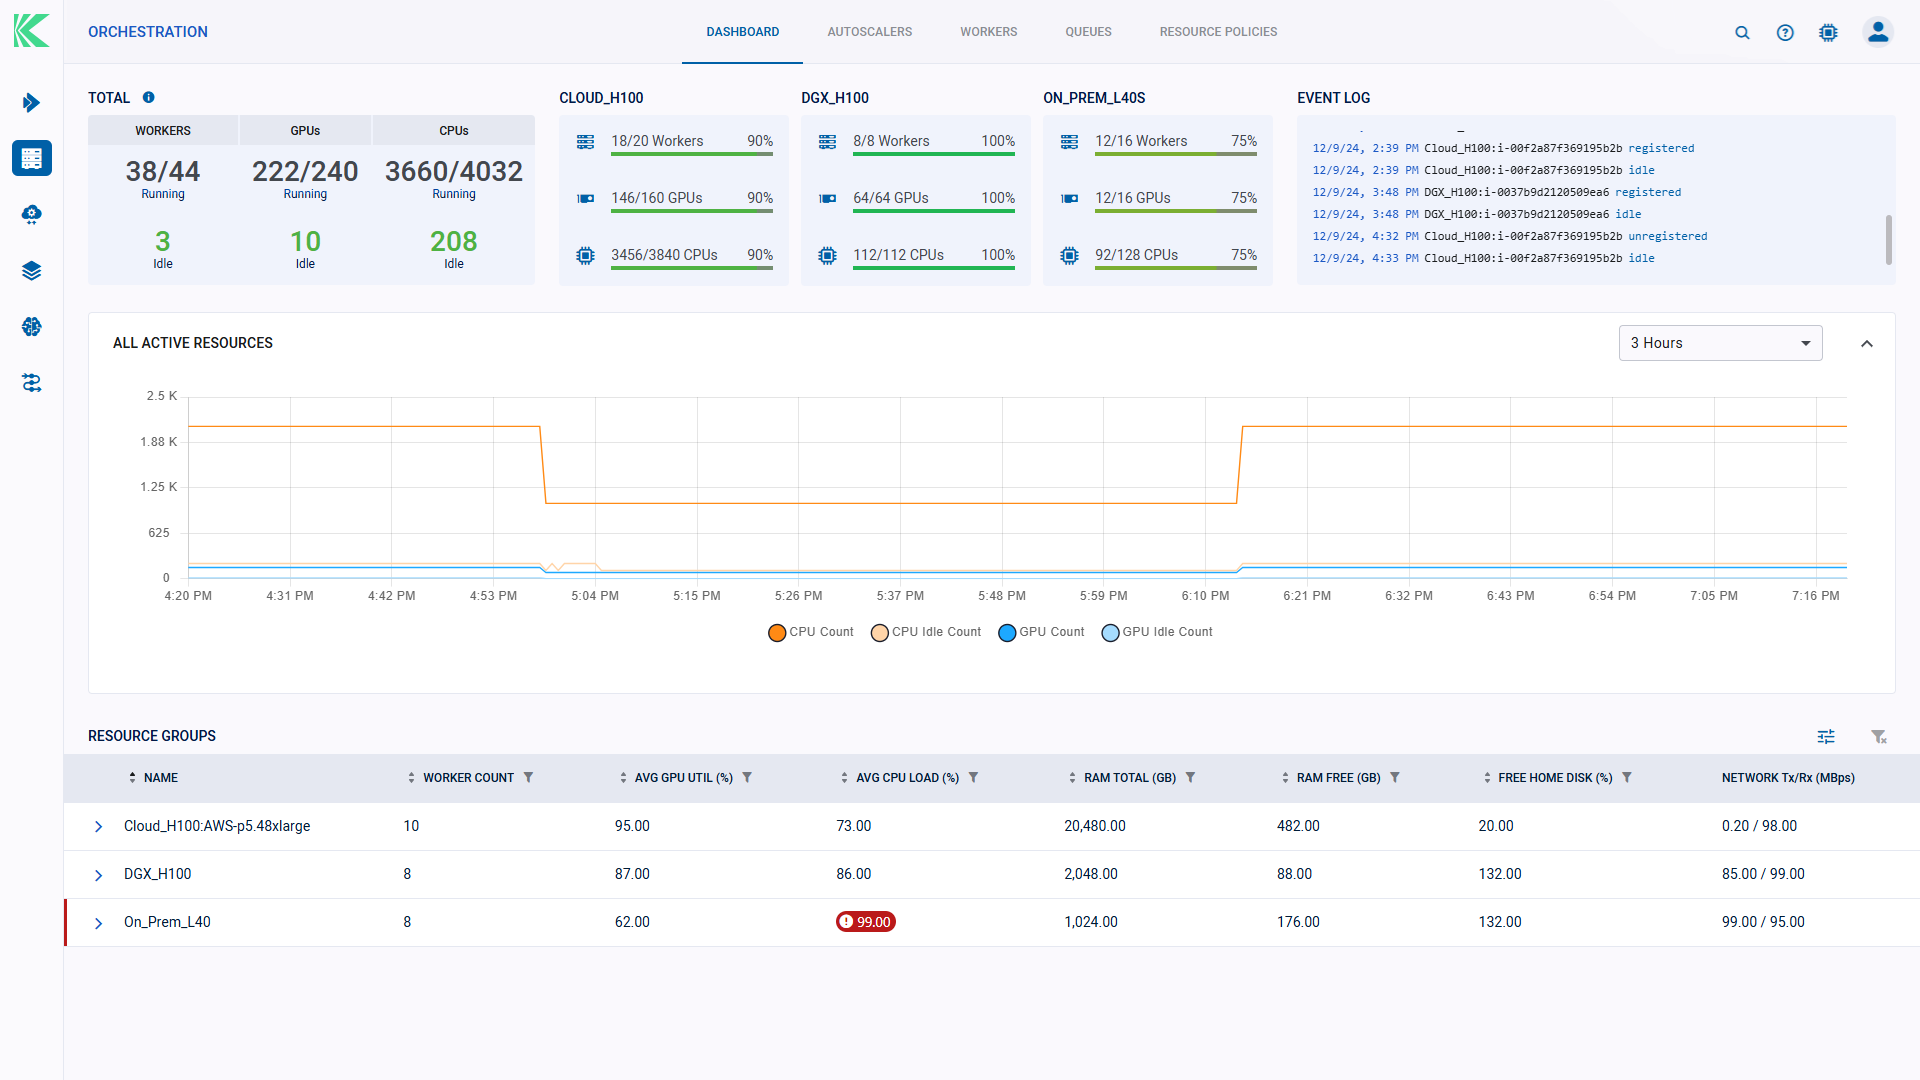Expand the Cloud_H100:AWS-p5.48xlarge row
This screenshot has height=1080, width=1920.
click(x=98, y=826)
